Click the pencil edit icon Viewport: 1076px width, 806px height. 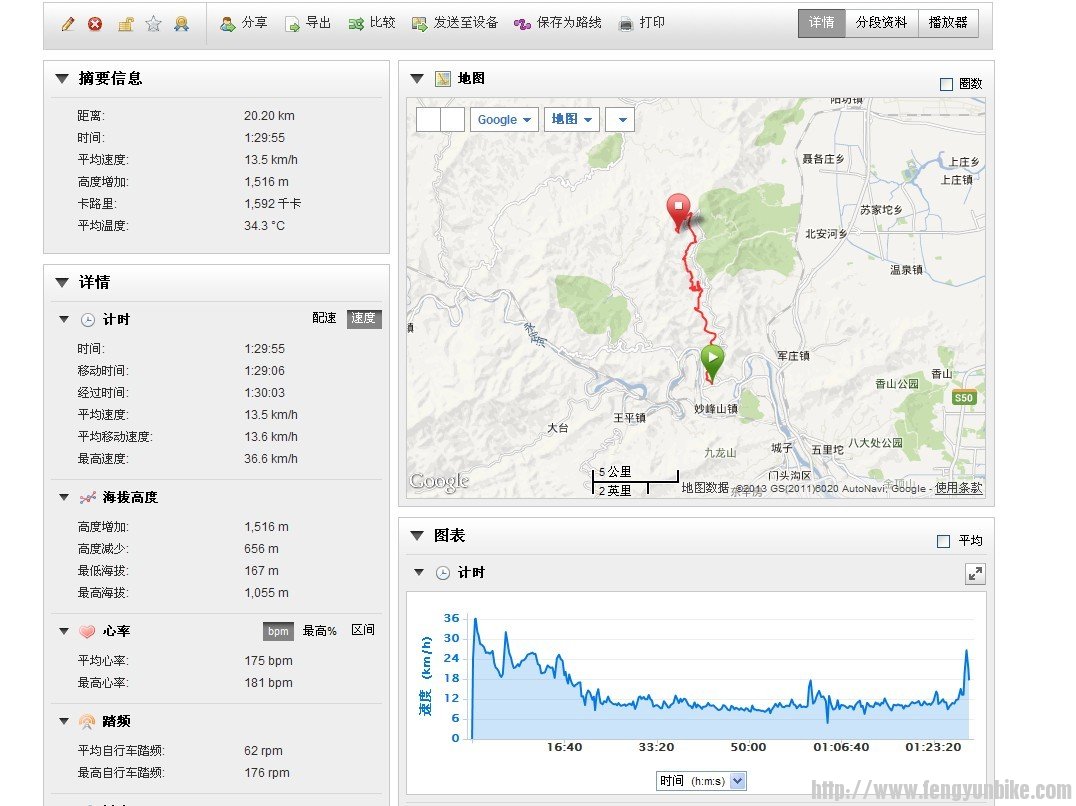(67, 24)
